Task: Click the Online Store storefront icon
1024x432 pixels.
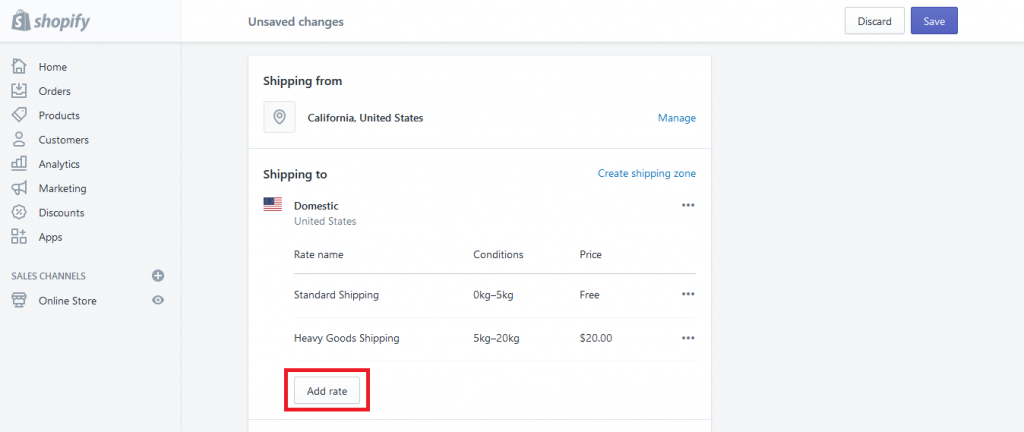Action: [19, 300]
